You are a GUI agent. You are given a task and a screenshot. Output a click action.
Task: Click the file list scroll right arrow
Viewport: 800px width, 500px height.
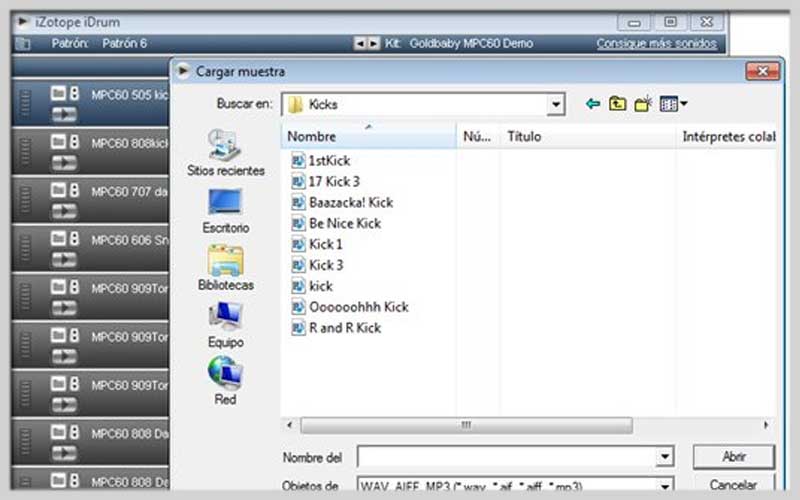click(x=766, y=425)
